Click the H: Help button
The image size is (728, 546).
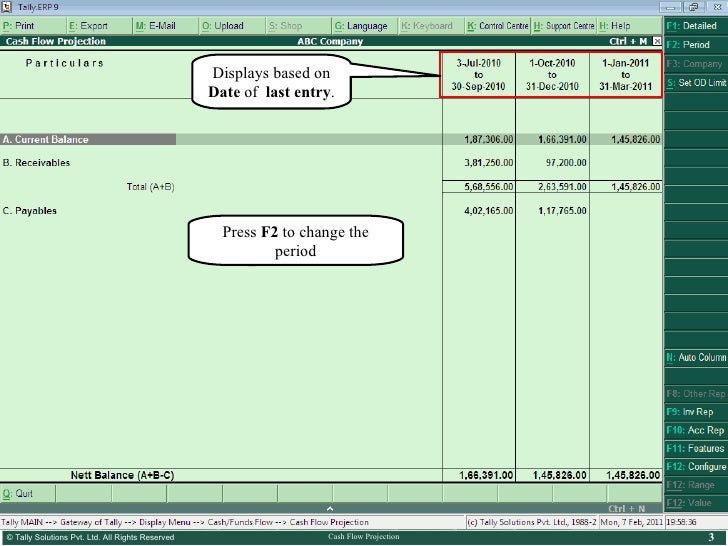[630, 26]
